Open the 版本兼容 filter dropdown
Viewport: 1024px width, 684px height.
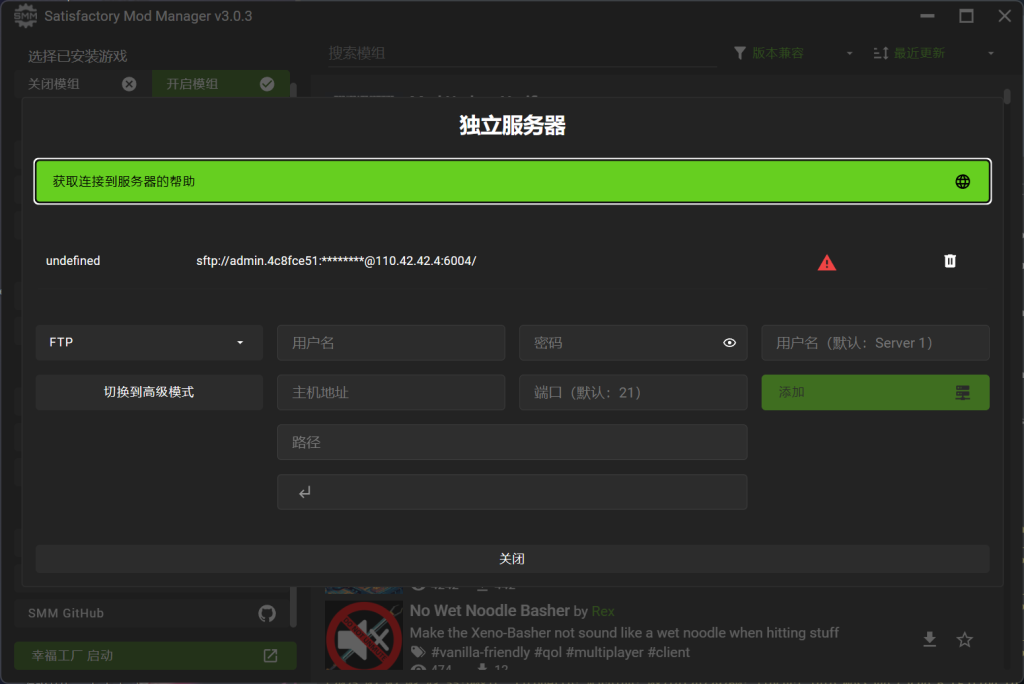pos(793,53)
